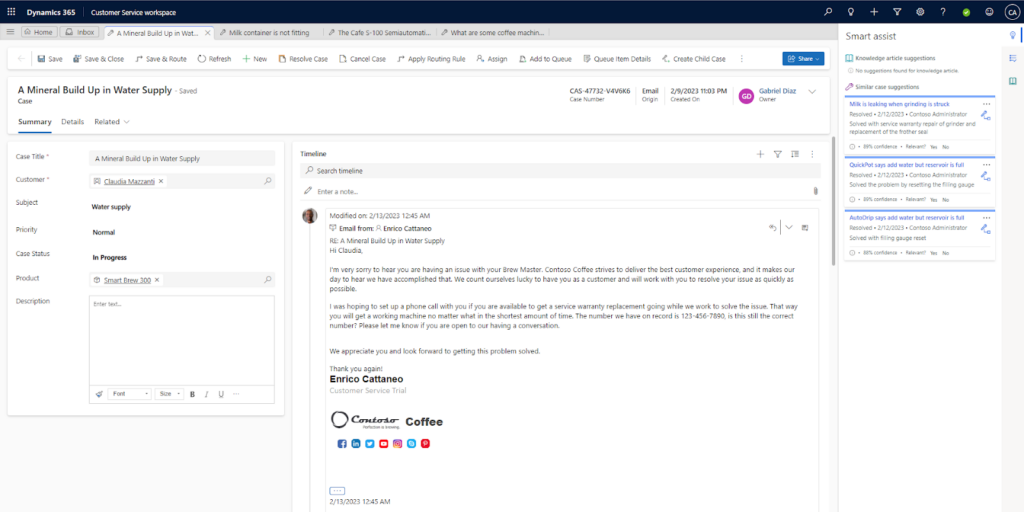Screen dimensions: 1024x512
Task: Click the attachment paperclip in note box
Action: coord(815,191)
